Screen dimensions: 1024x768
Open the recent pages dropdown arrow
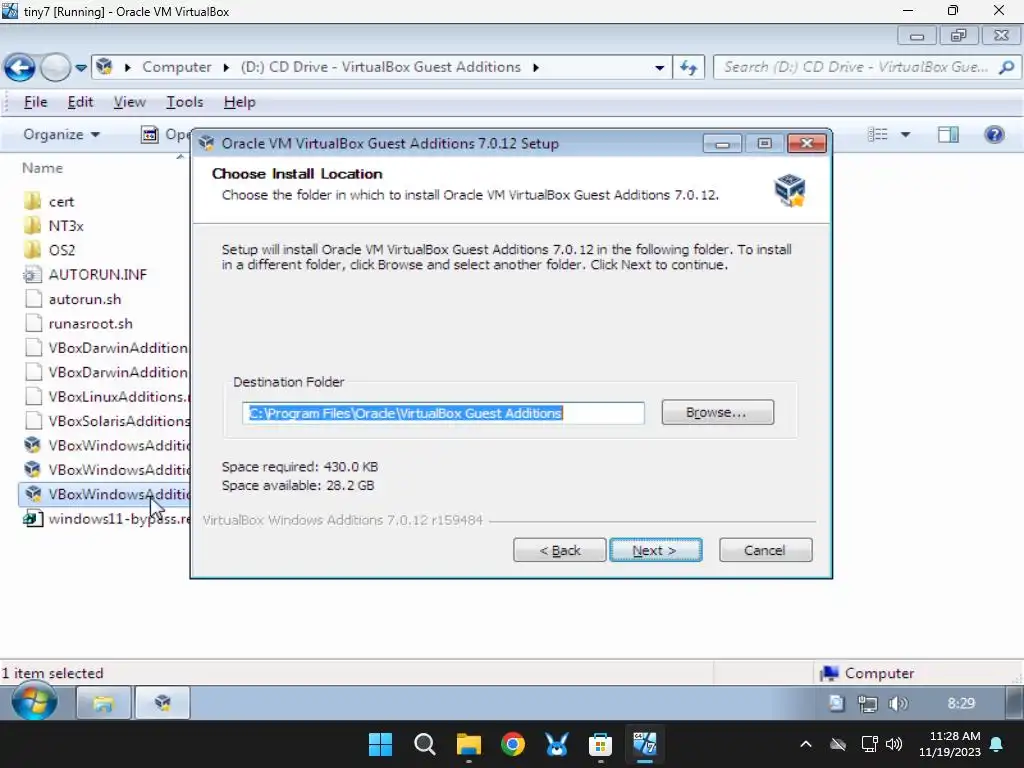81,67
